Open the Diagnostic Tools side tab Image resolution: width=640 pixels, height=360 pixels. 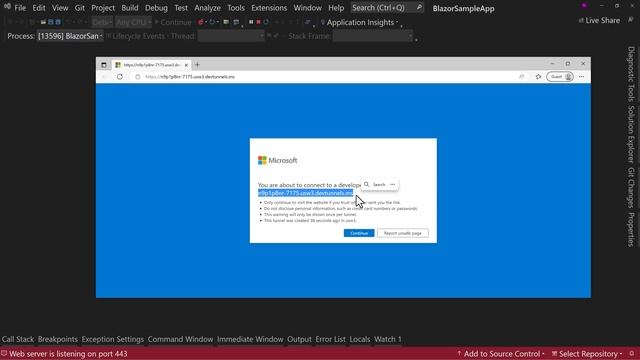pyautogui.click(x=631, y=74)
